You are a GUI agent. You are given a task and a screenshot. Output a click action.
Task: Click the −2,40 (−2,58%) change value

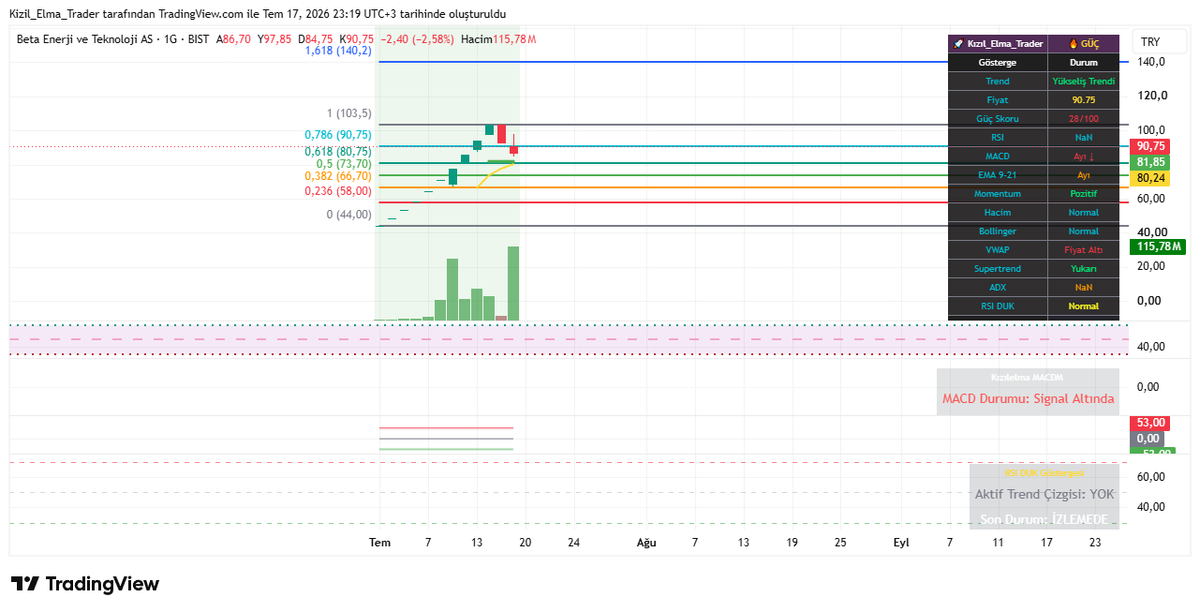pyautogui.click(x=417, y=39)
